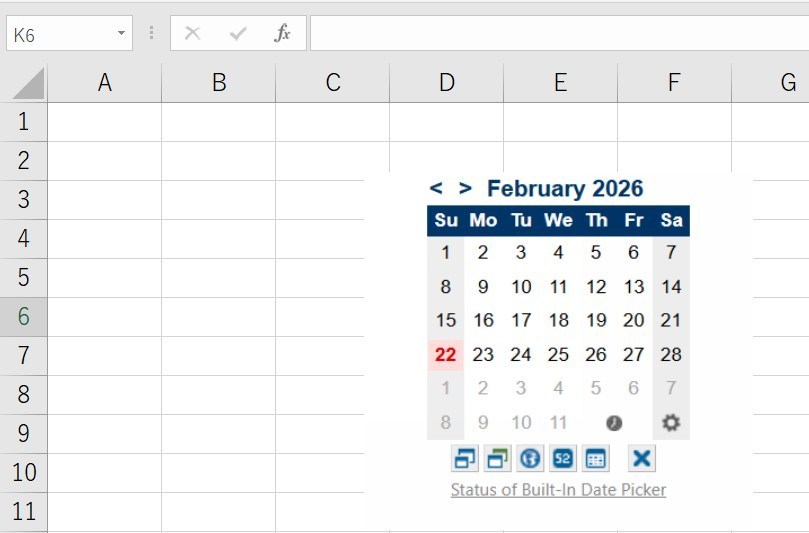Select February 14 in the calendar
Image resolution: width=809 pixels, height=533 pixels.
[671, 287]
